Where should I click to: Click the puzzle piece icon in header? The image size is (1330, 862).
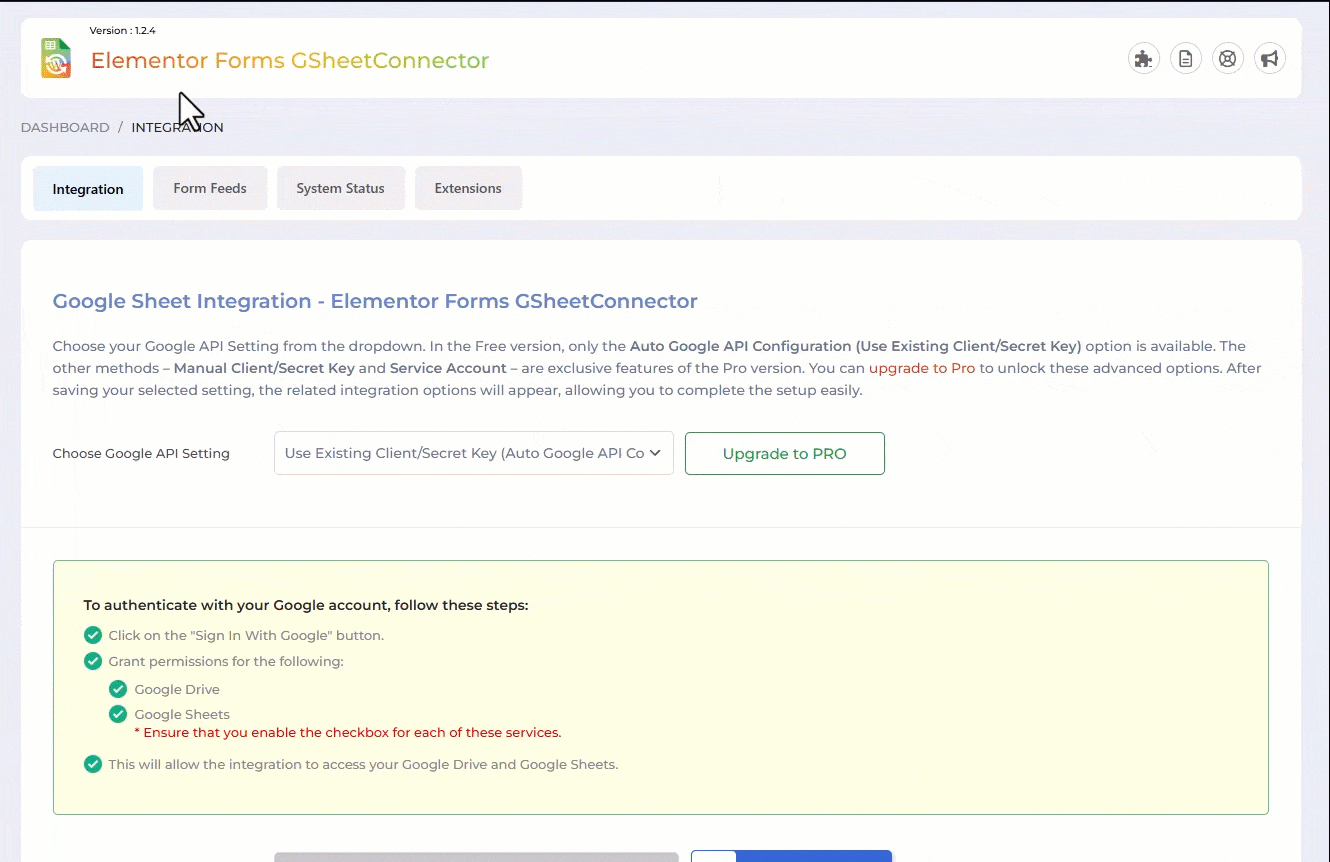tap(1143, 59)
